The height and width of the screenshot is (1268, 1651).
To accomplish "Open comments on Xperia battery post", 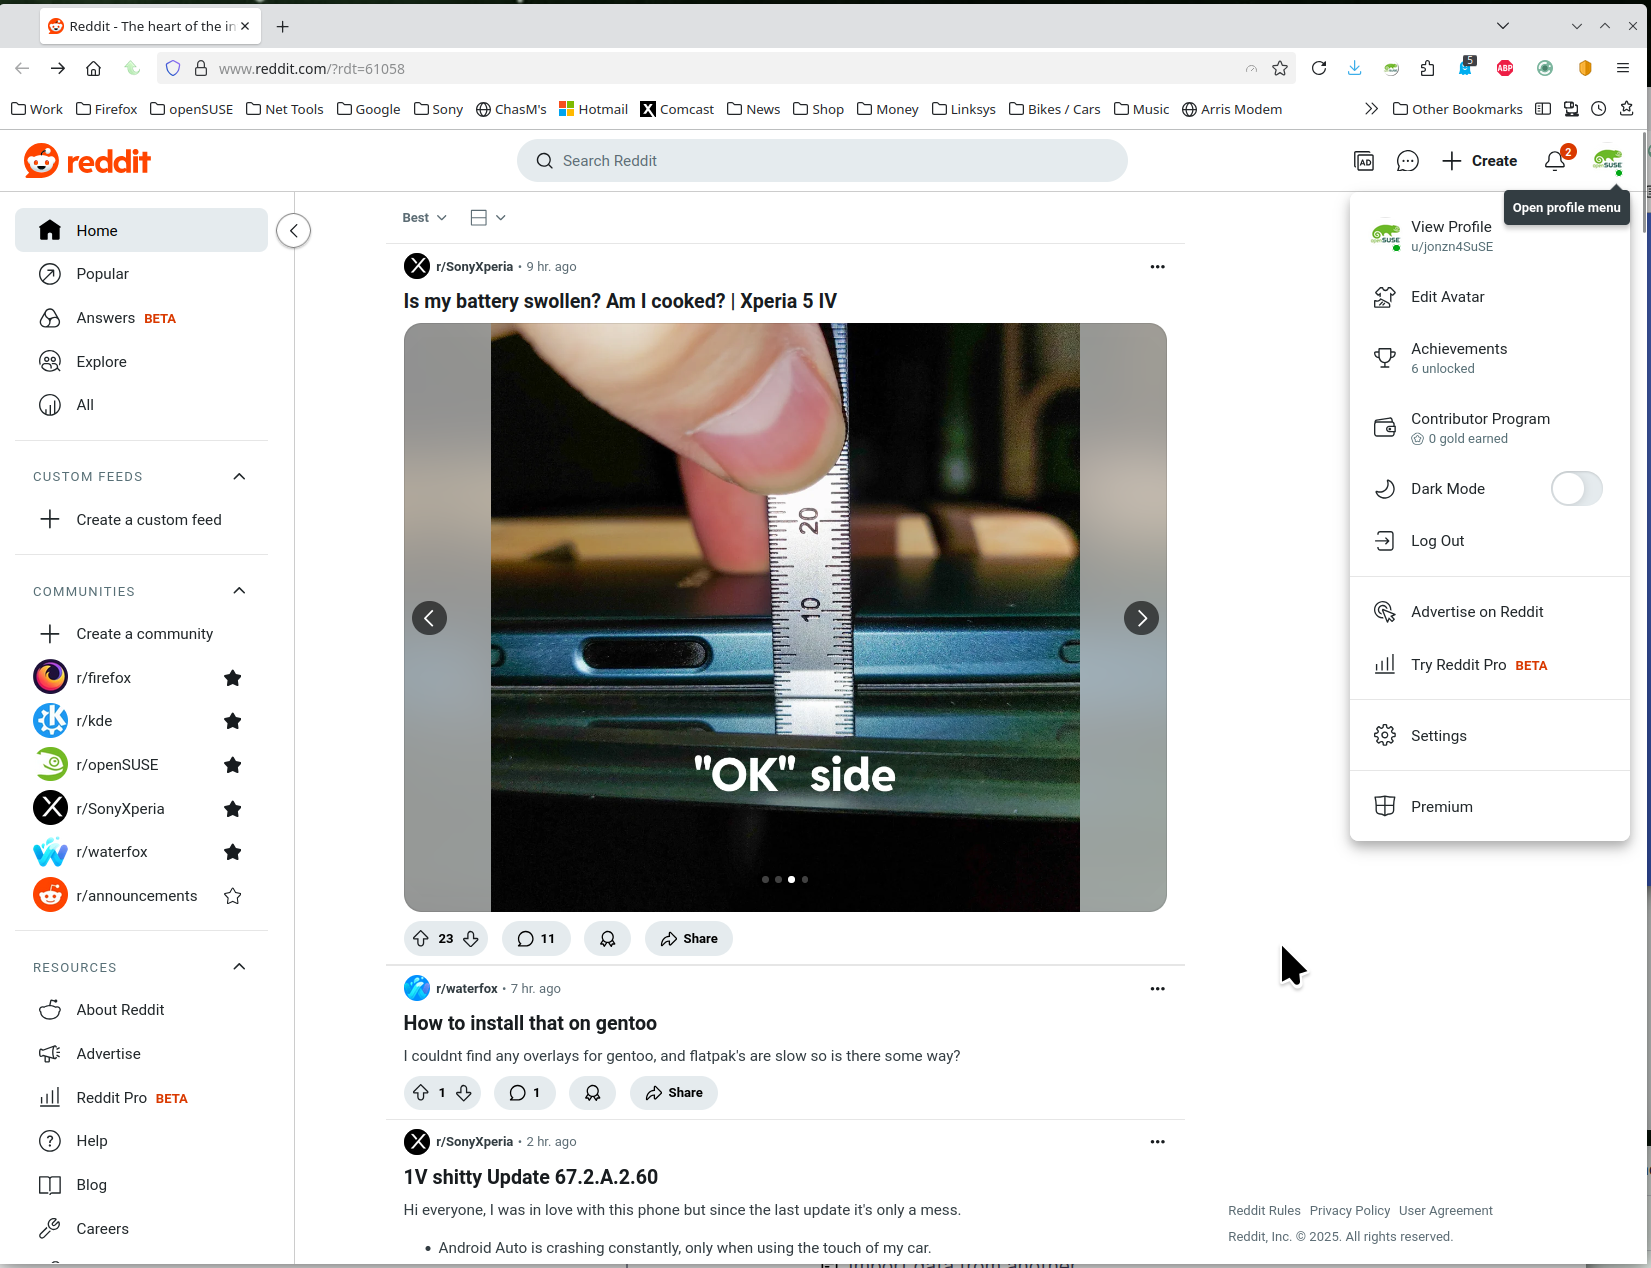I will [535, 939].
